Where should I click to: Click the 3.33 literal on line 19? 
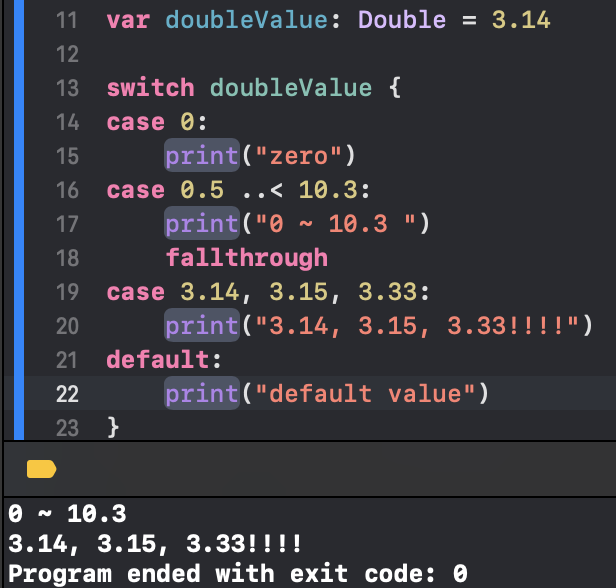pos(387,292)
